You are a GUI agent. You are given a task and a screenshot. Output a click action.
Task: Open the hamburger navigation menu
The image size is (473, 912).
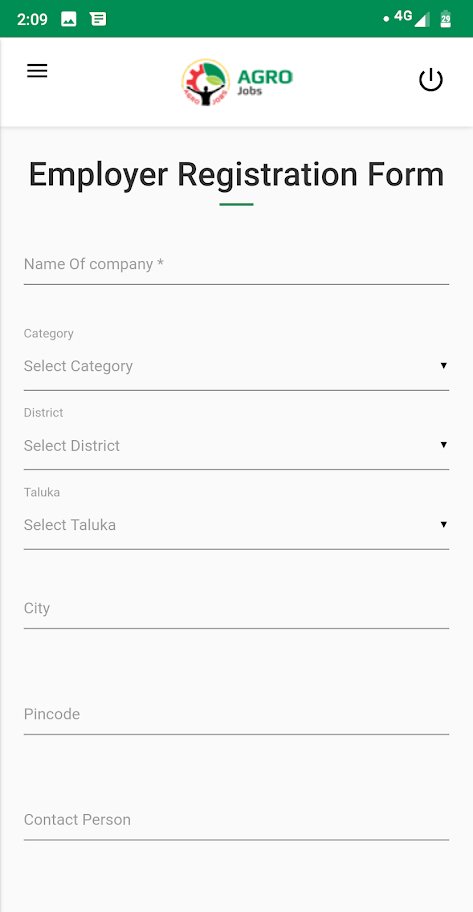point(37,71)
